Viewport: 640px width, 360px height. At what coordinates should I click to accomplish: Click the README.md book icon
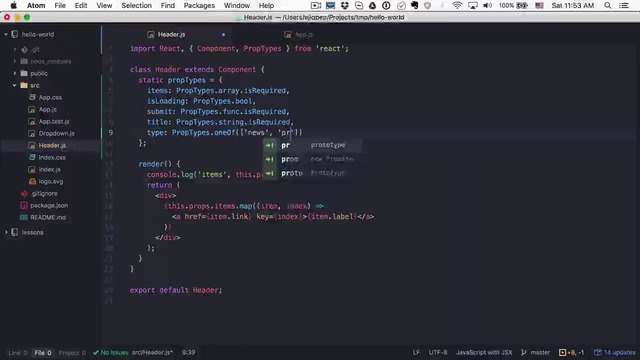(x=24, y=217)
